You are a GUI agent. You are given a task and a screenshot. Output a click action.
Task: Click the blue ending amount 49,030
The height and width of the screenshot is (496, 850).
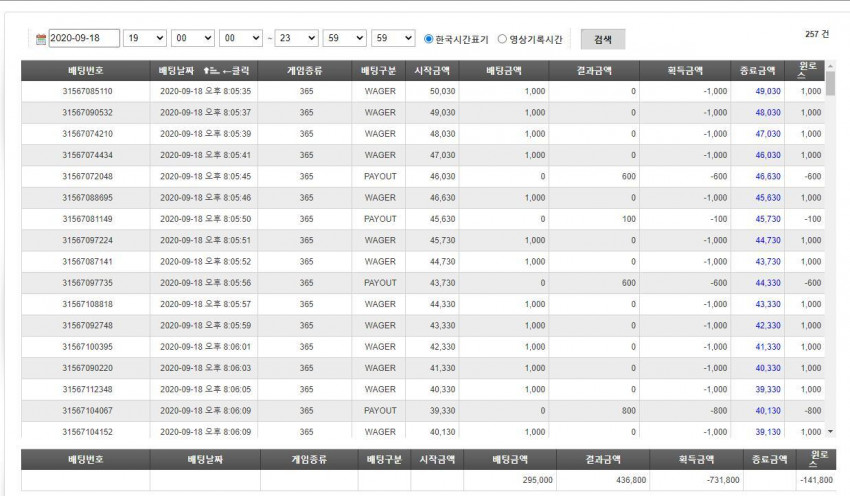point(768,91)
